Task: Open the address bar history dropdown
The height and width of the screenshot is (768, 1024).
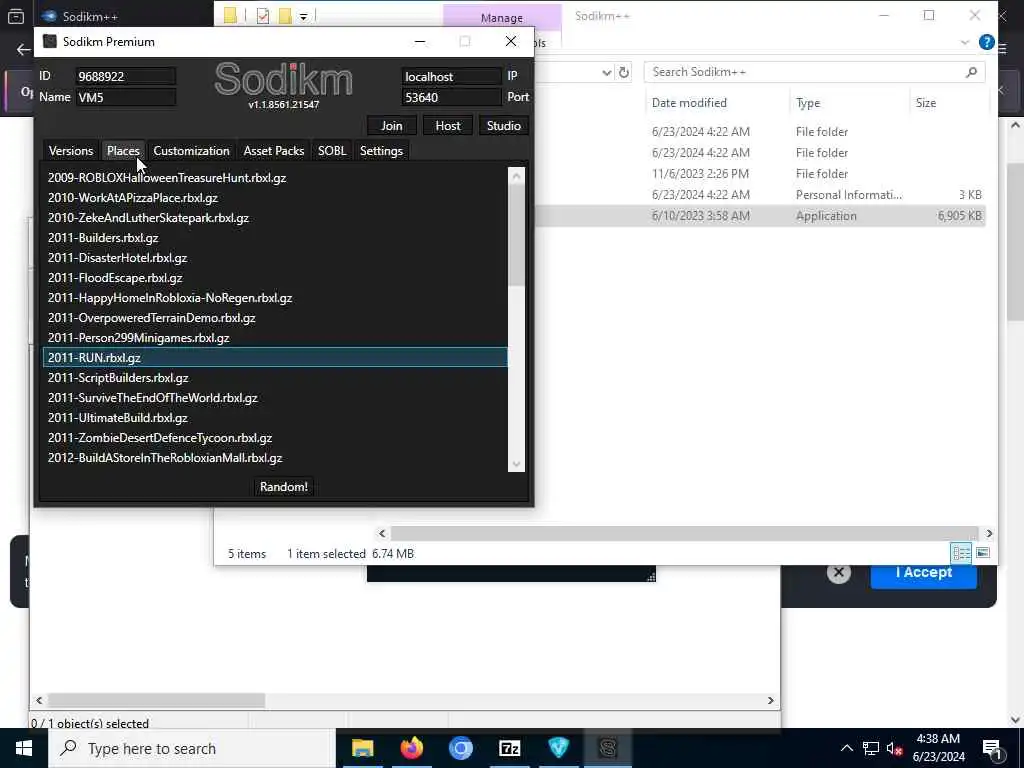Action: pyautogui.click(x=607, y=72)
